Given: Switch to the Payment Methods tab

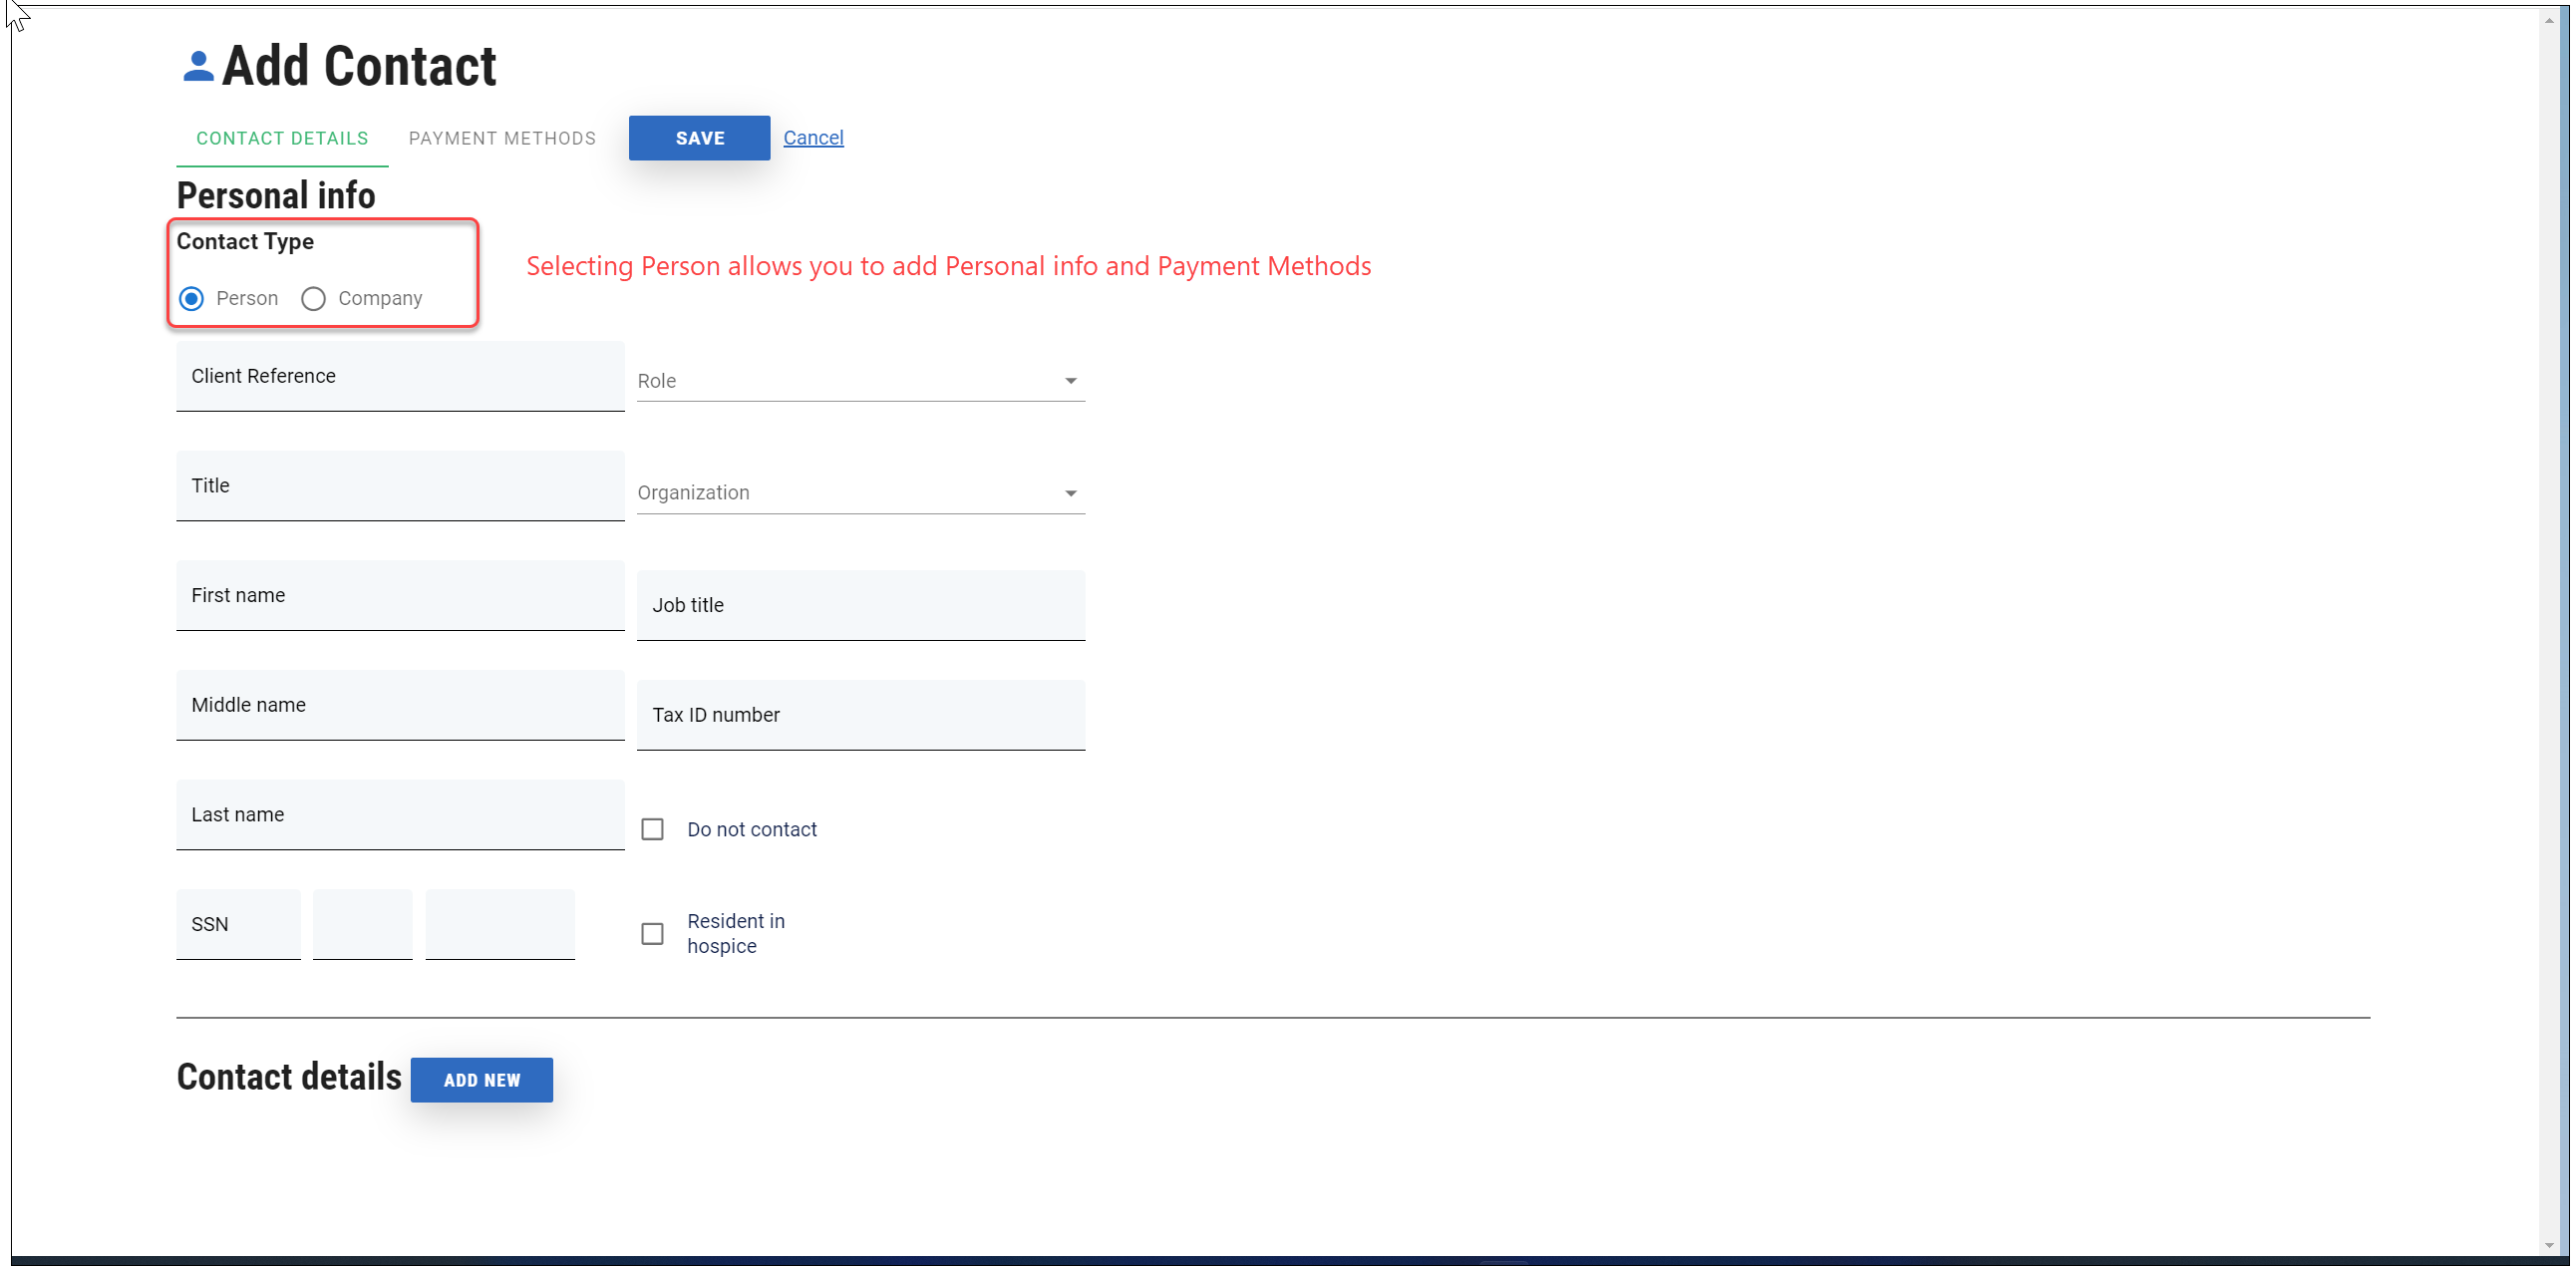Looking at the screenshot, I should [502, 138].
